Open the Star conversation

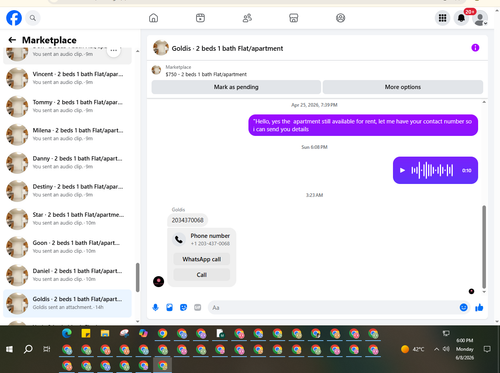(x=67, y=219)
